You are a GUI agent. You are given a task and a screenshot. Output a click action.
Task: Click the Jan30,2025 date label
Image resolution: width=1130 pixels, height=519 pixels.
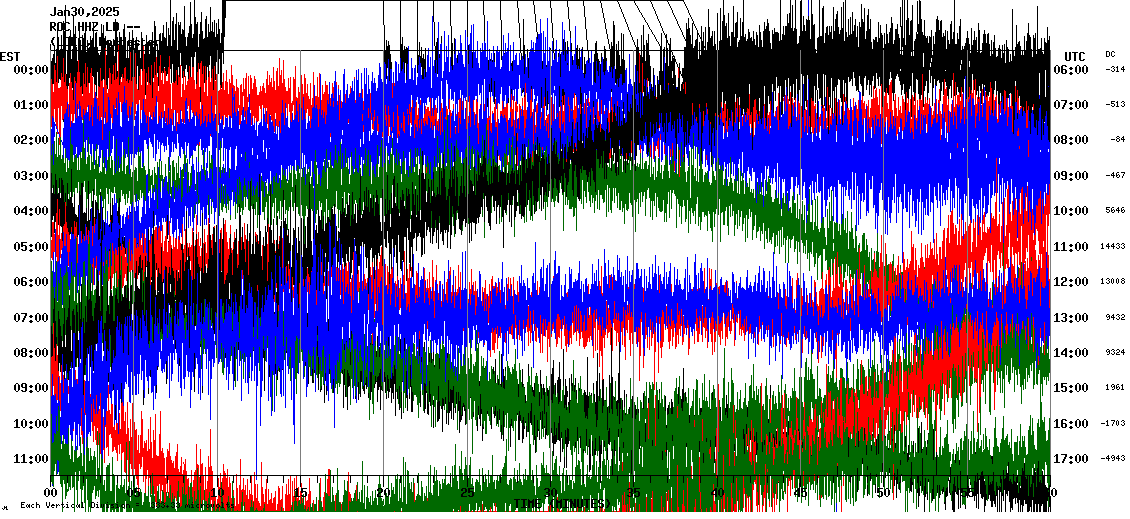coord(84,12)
